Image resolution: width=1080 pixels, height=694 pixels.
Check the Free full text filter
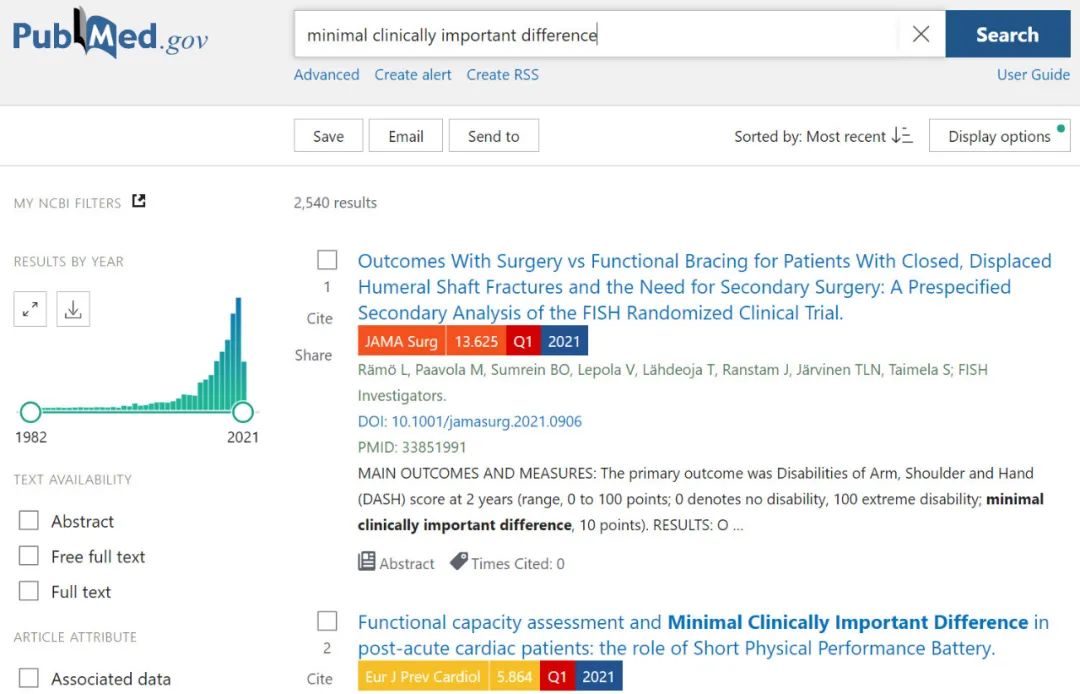tap(29, 556)
